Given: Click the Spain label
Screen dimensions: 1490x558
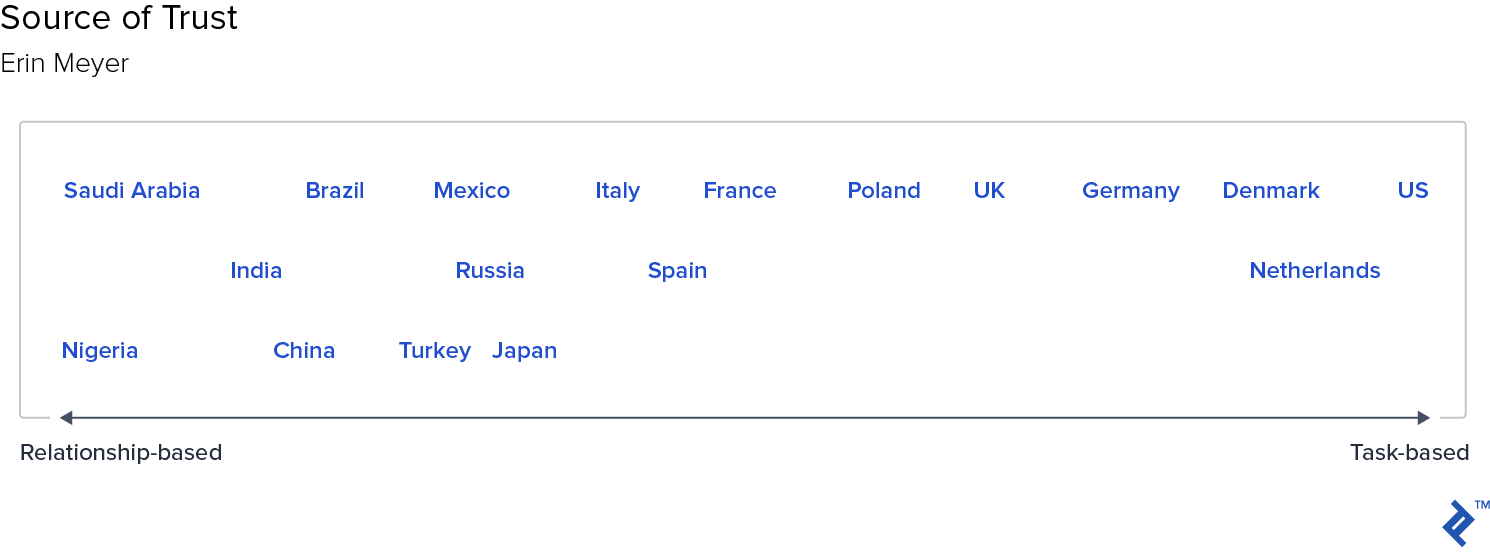Looking at the screenshot, I should 678,271.
